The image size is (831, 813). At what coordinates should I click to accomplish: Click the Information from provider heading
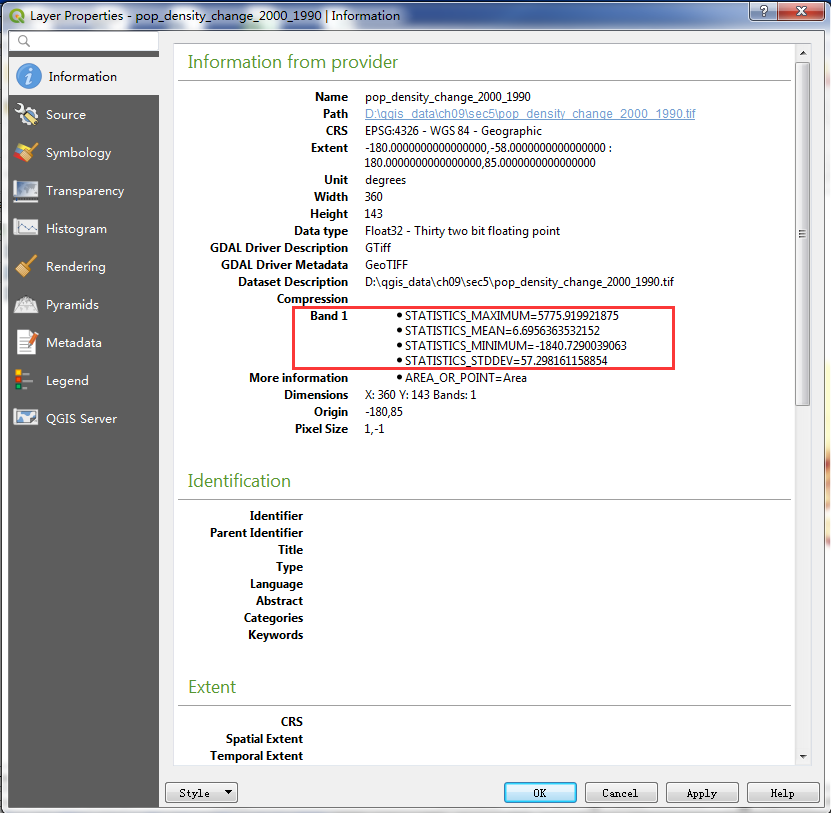tap(293, 62)
